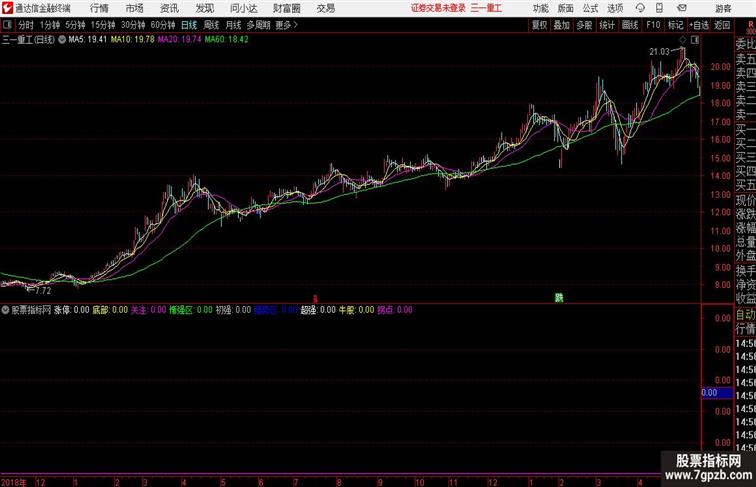Expand the 更多 periods list
The height and width of the screenshot is (487, 756).
tap(286, 25)
